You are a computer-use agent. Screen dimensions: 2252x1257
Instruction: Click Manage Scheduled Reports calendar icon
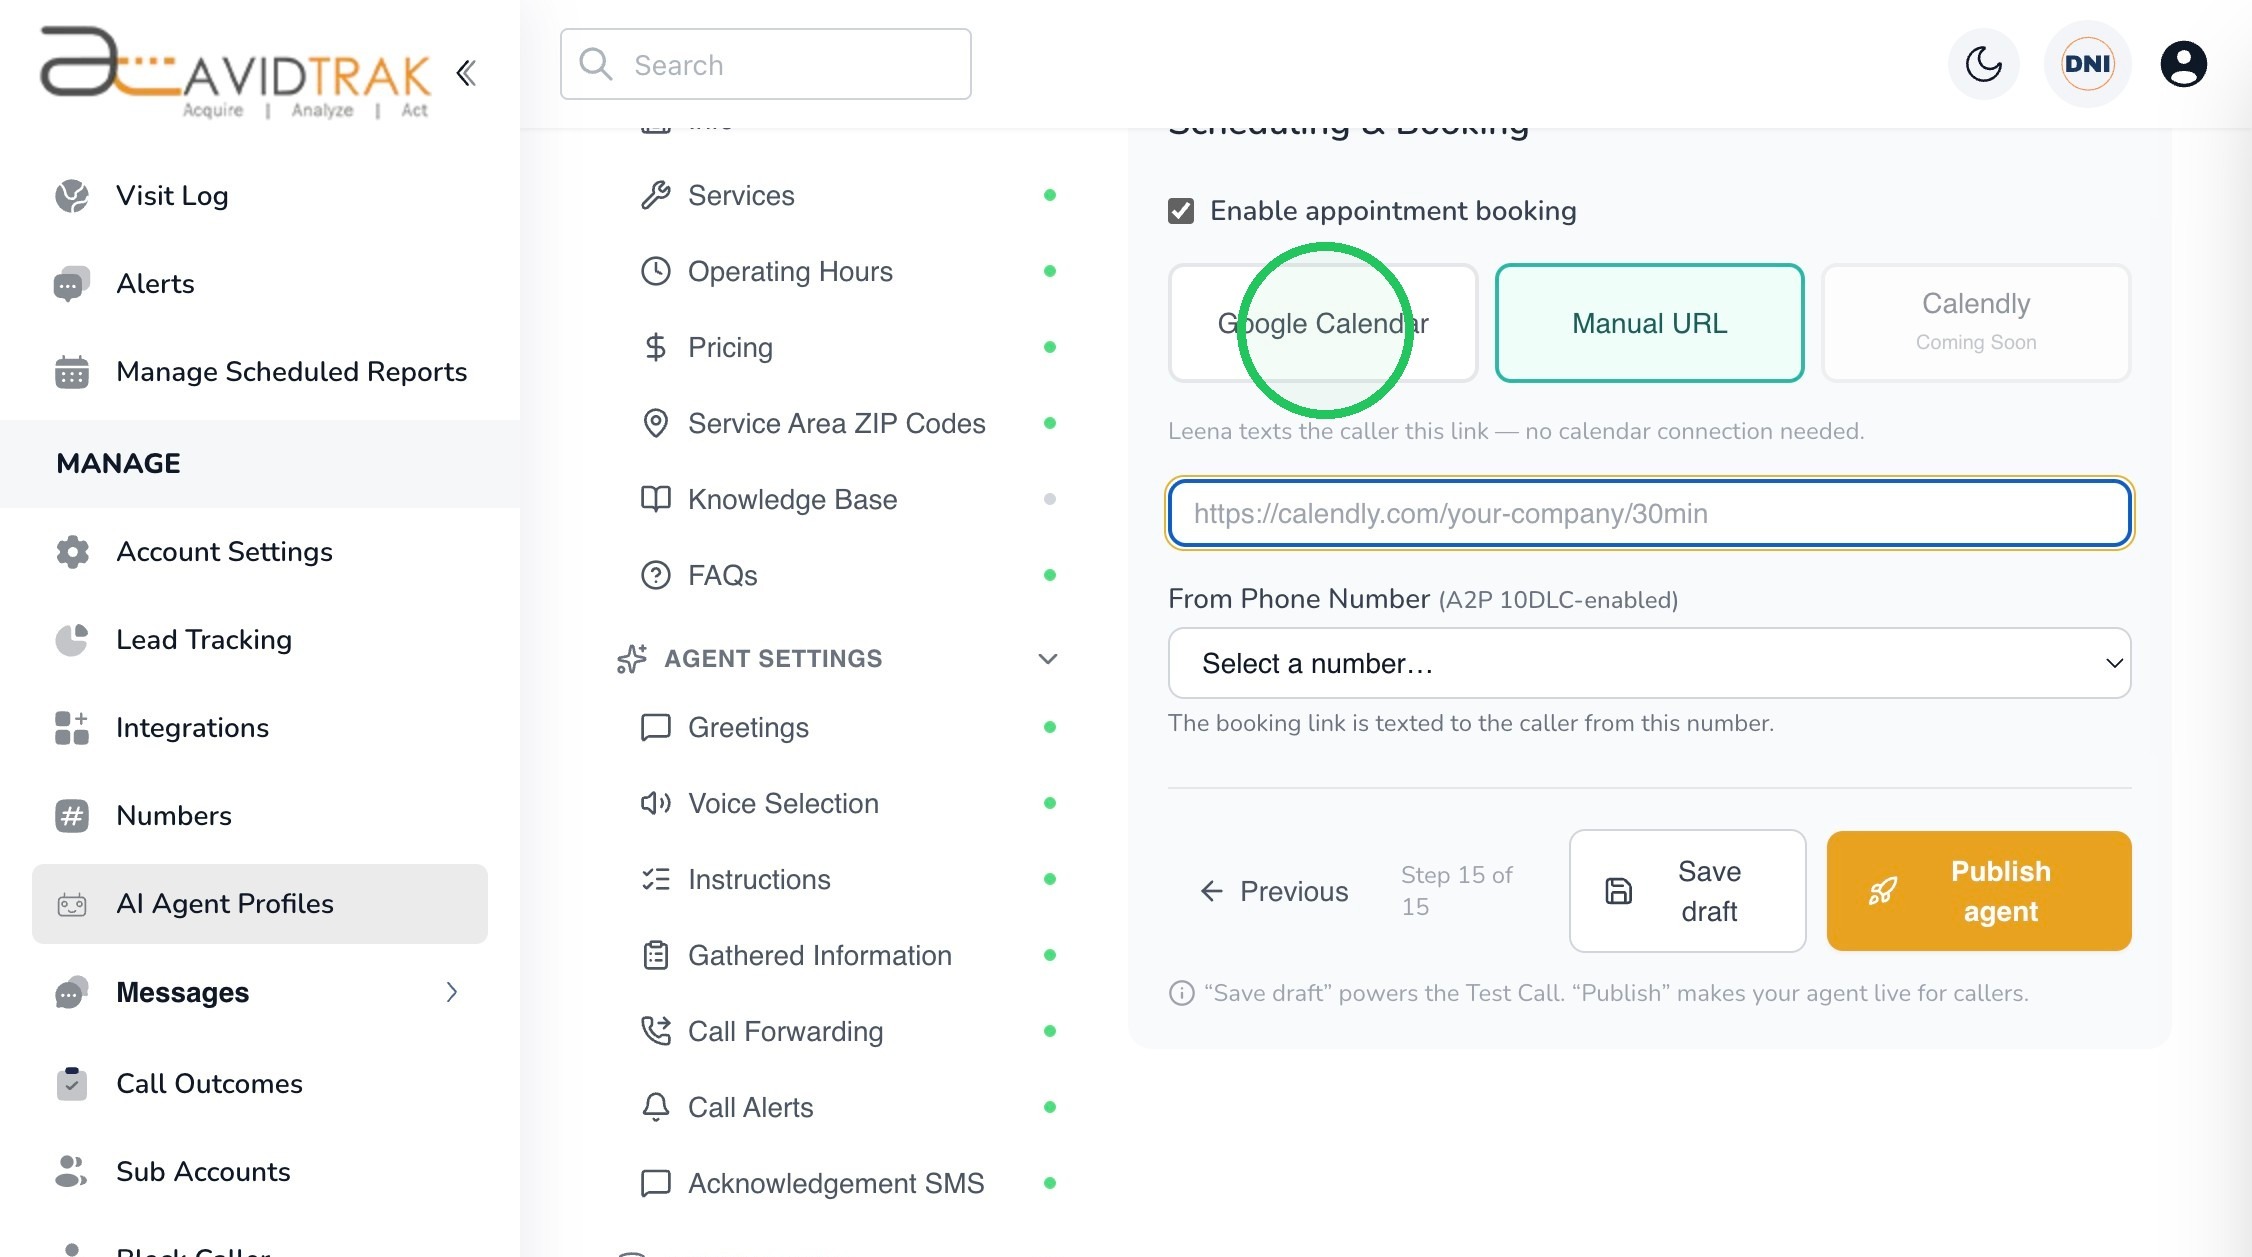72,372
